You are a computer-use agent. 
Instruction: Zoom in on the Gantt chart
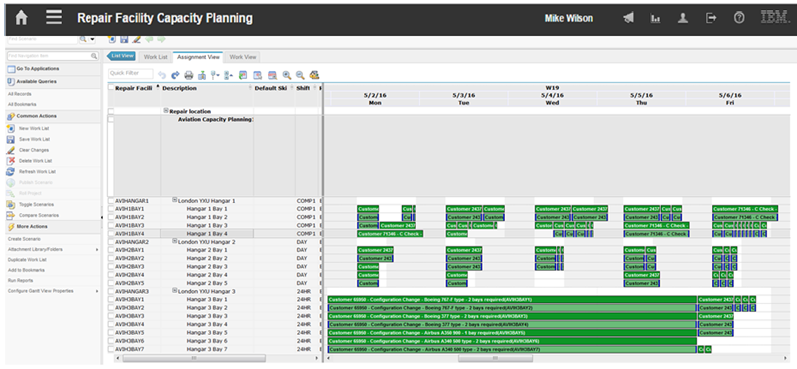tap(287, 75)
